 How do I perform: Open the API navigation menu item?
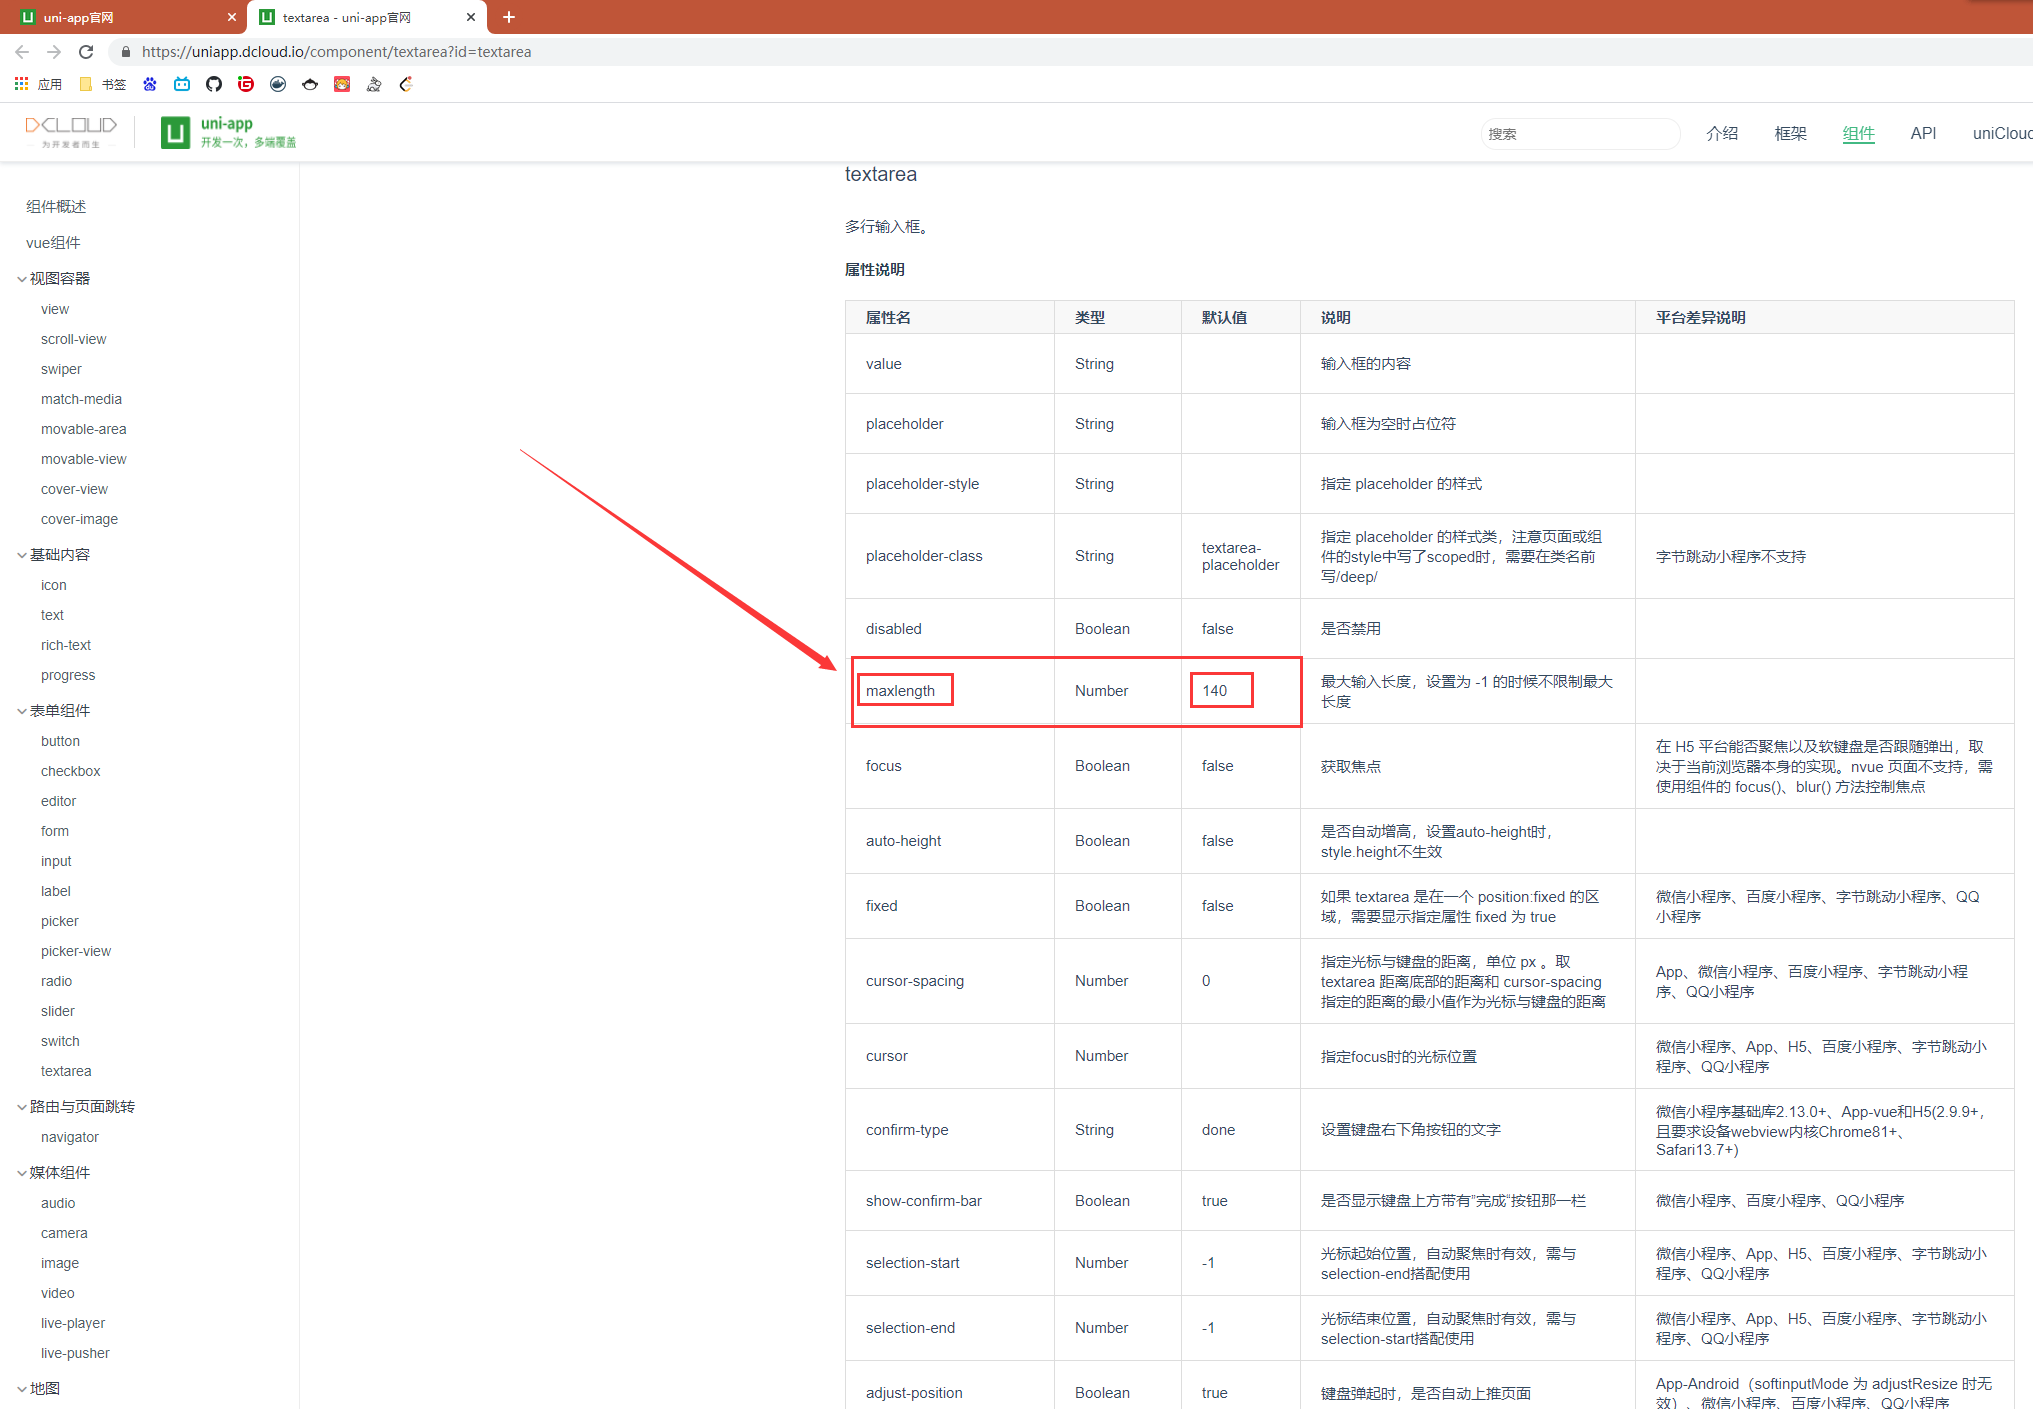click(x=1922, y=133)
